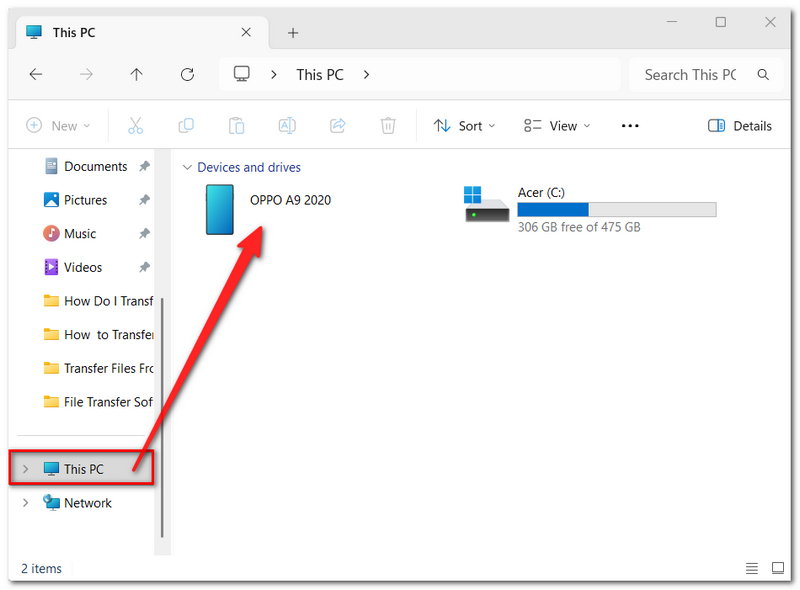Open the How to Transfer folder
Image resolution: width=800 pixels, height=590 pixels.
click(98, 335)
